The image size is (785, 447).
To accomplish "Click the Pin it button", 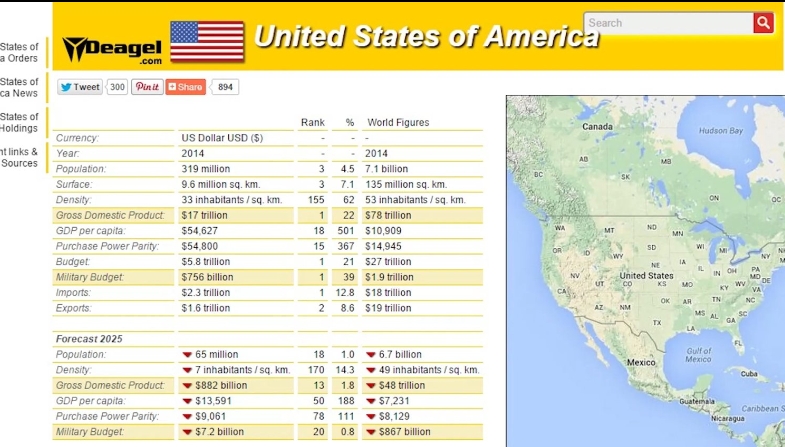I will coord(147,87).
